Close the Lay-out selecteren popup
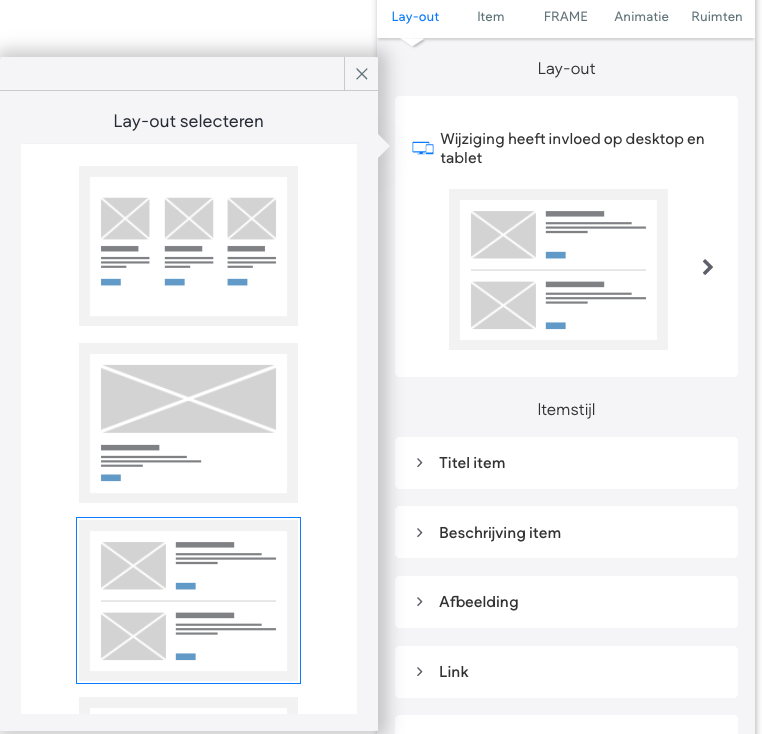This screenshot has width=762, height=734. 361,74
